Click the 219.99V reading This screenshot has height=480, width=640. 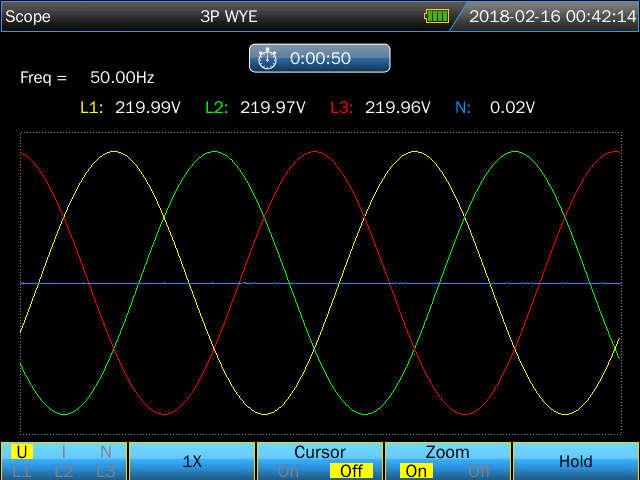[x=148, y=107]
